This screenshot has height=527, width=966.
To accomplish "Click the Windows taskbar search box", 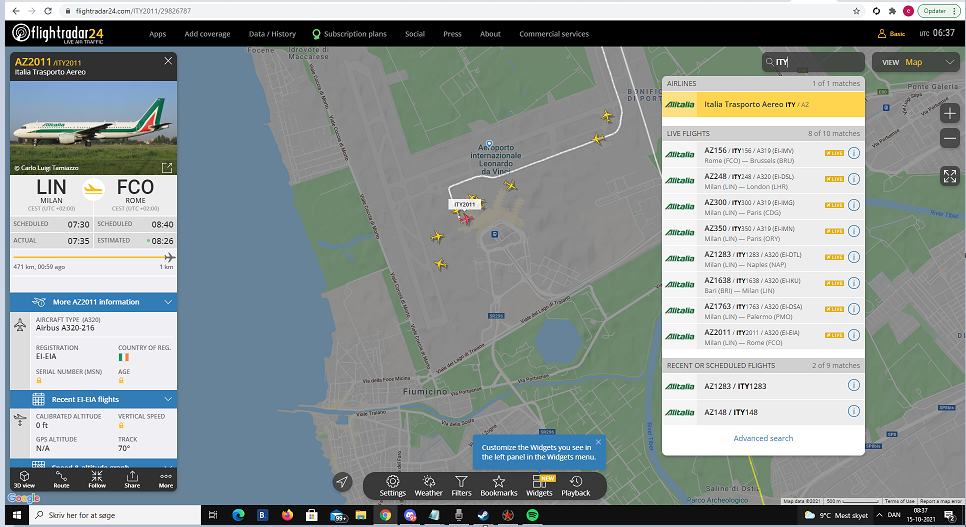I will 116,515.
